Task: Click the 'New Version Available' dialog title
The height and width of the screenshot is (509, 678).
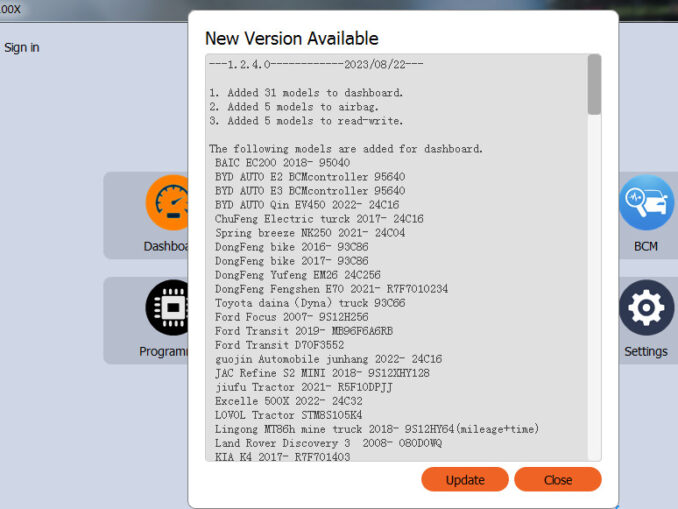Action: coord(291,39)
